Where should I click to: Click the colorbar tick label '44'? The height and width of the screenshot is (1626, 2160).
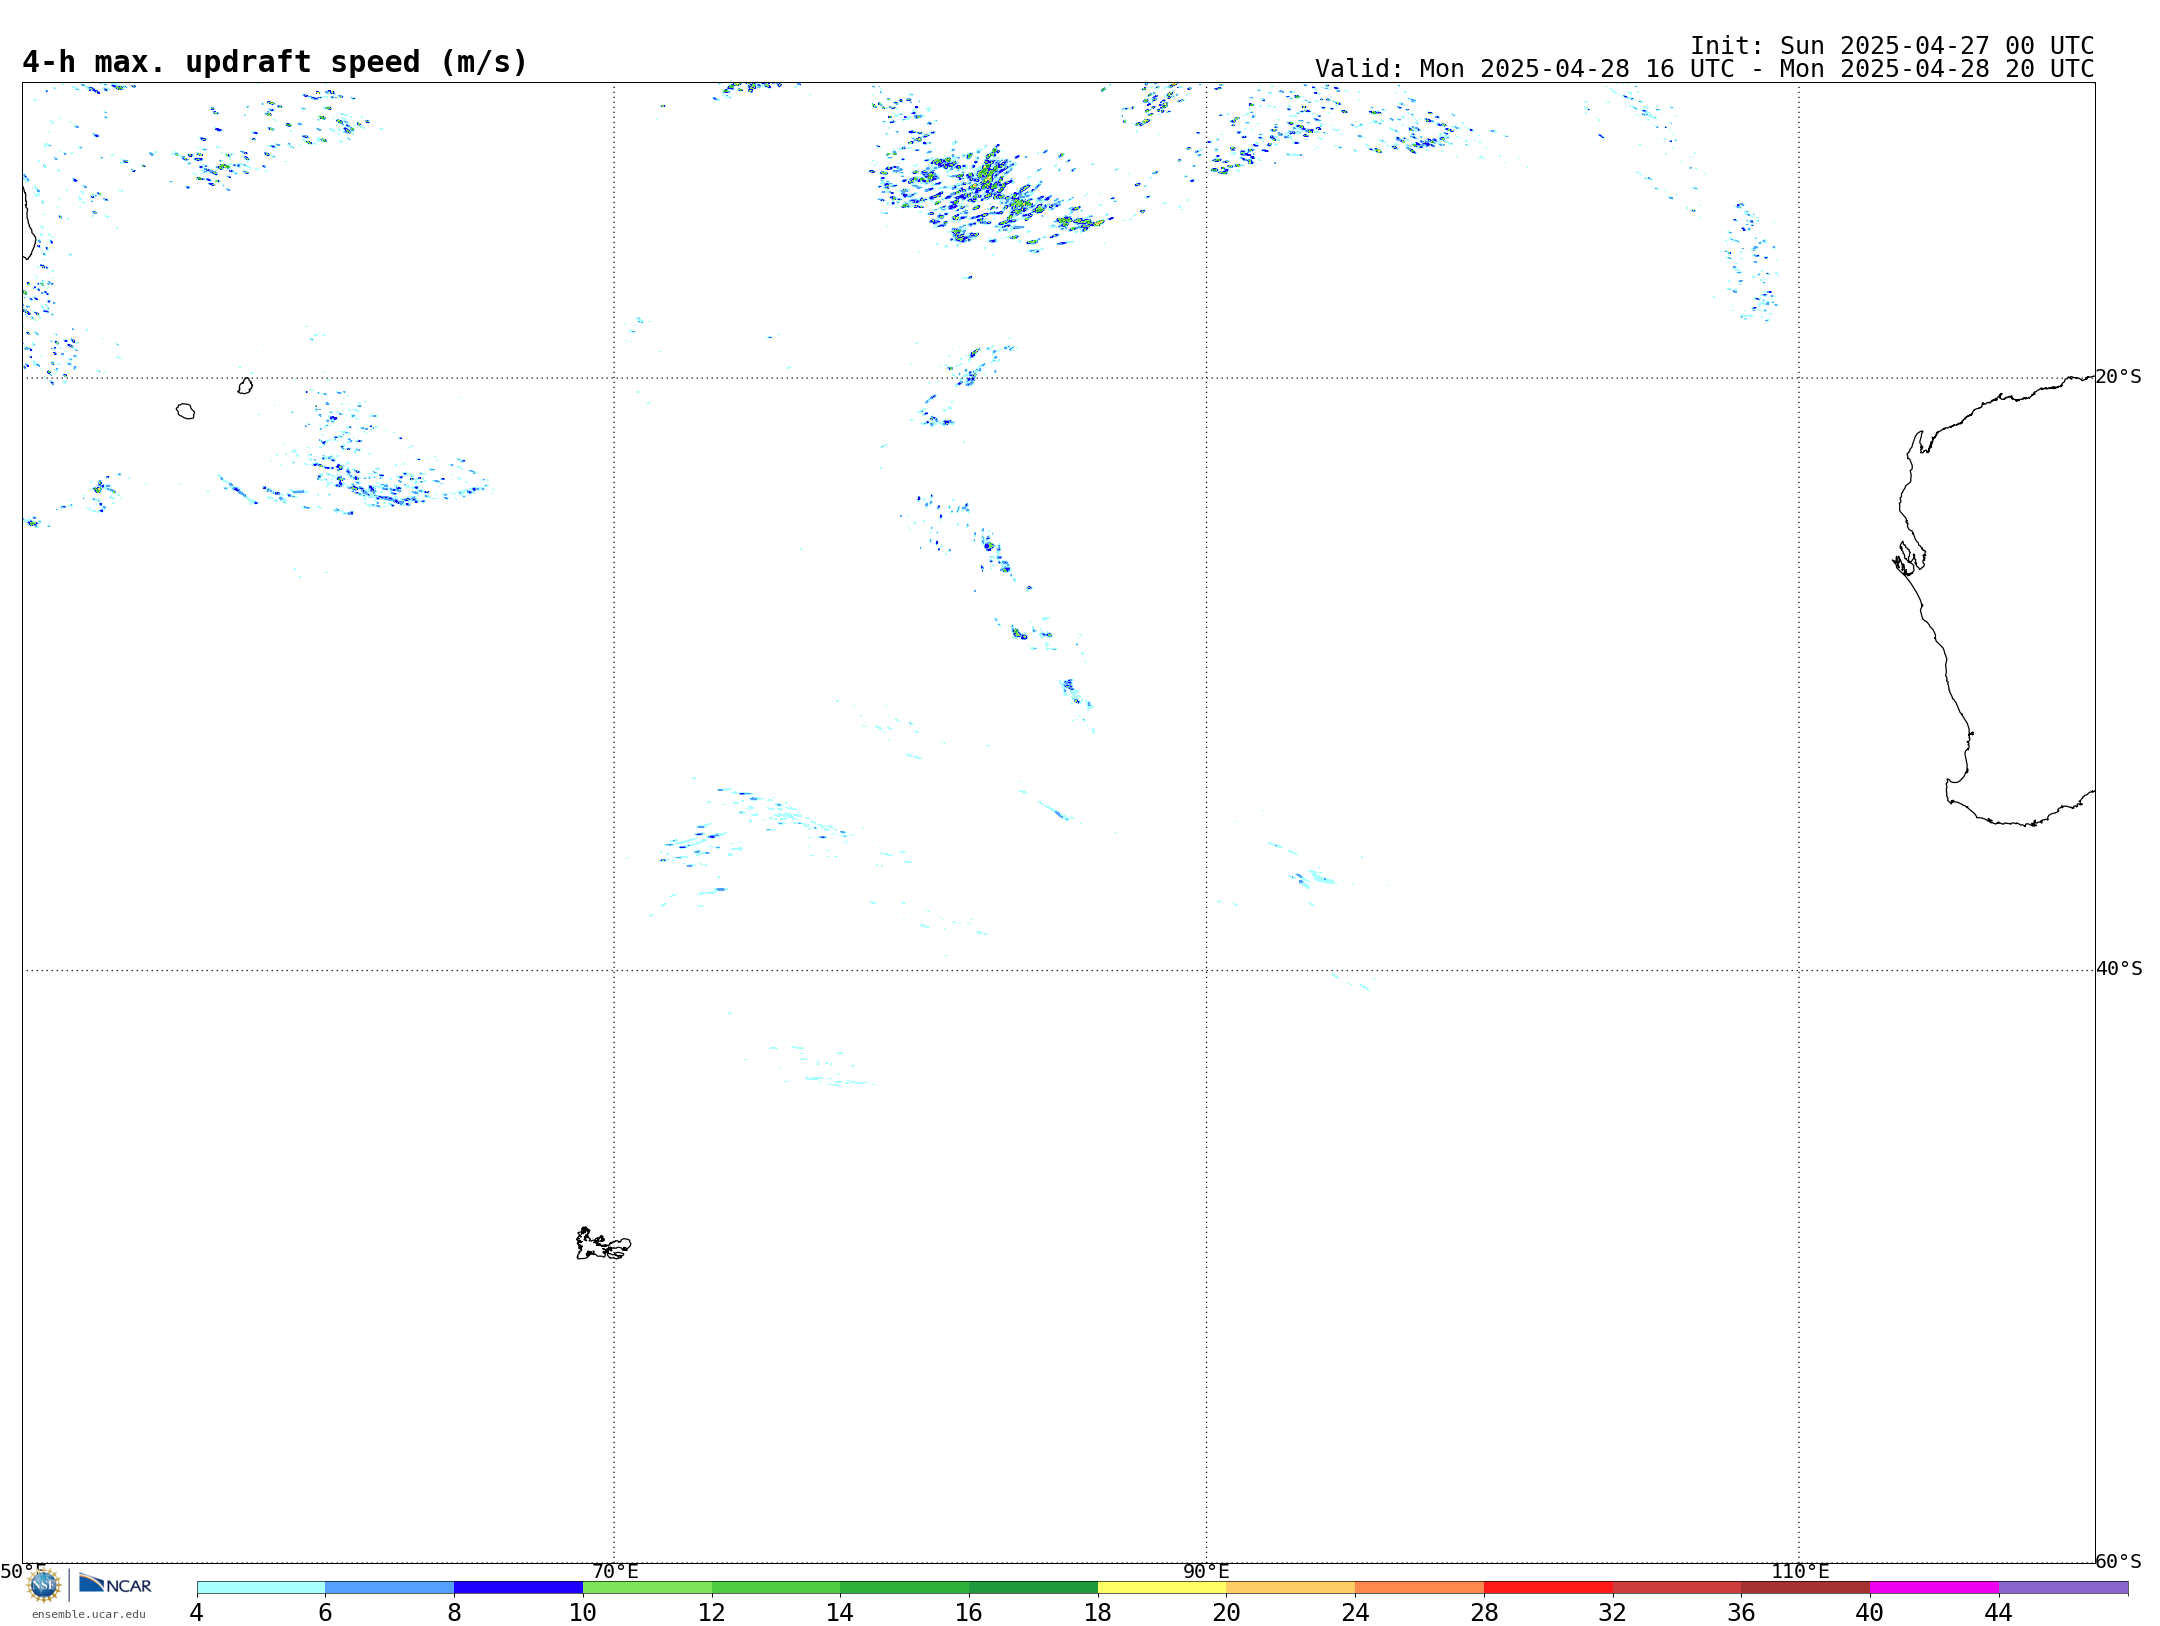coord(1999,1612)
